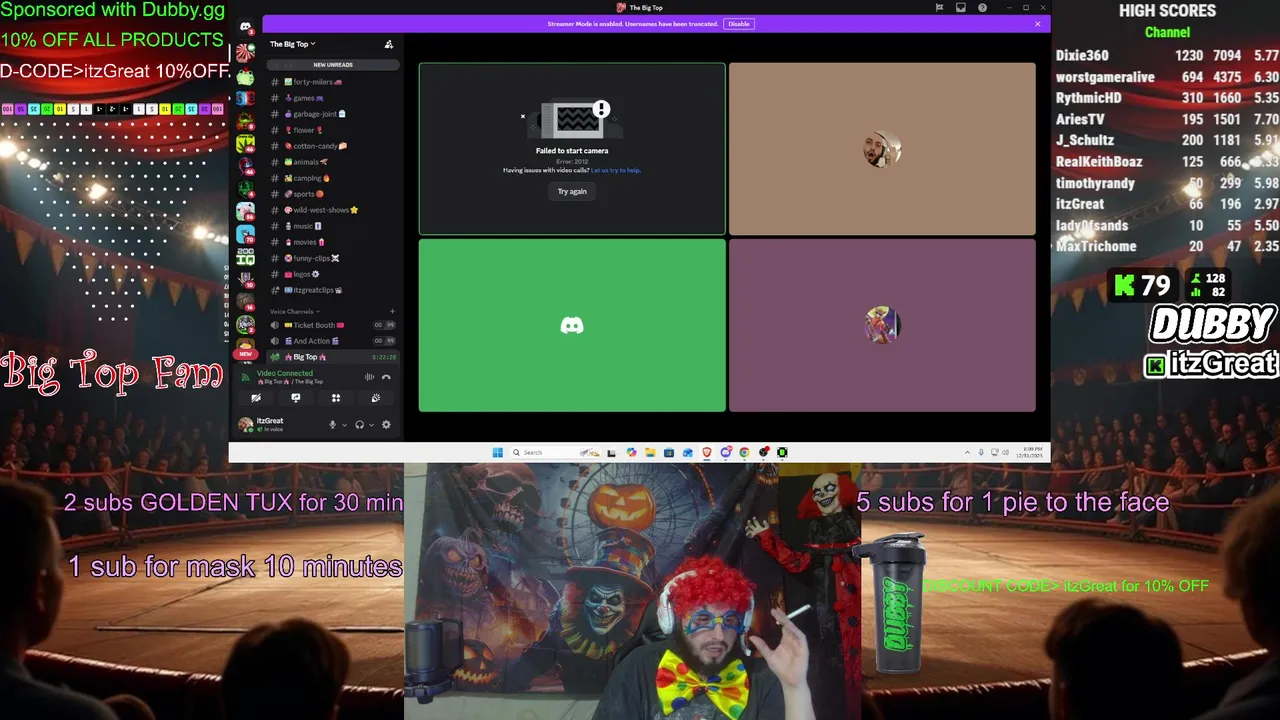Add a voice channel with the plus icon
This screenshot has height=720, width=1280.
coord(392,312)
